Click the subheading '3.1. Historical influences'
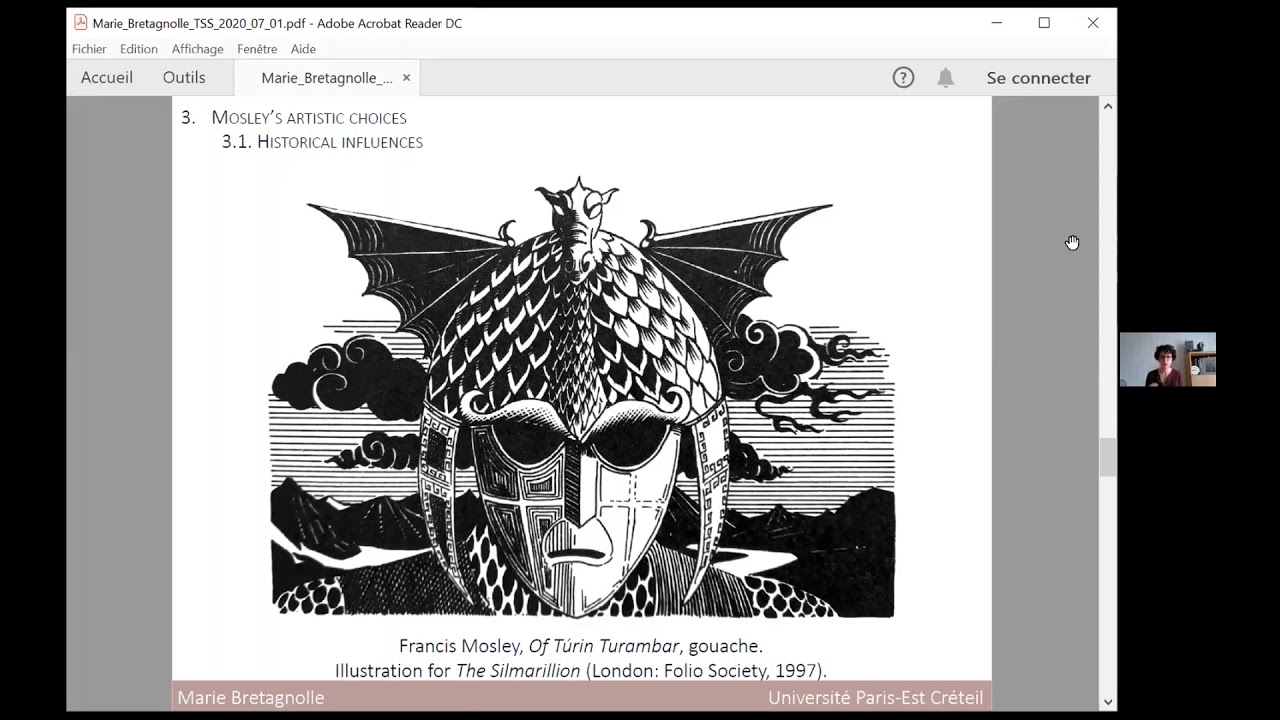 [x=322, y=142]
